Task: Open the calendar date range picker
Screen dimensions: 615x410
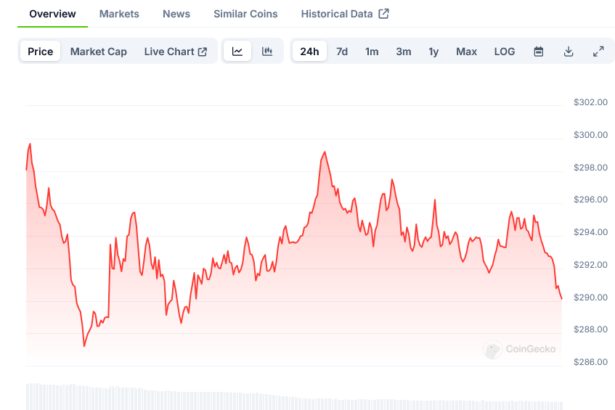Action: coord(538,52)
